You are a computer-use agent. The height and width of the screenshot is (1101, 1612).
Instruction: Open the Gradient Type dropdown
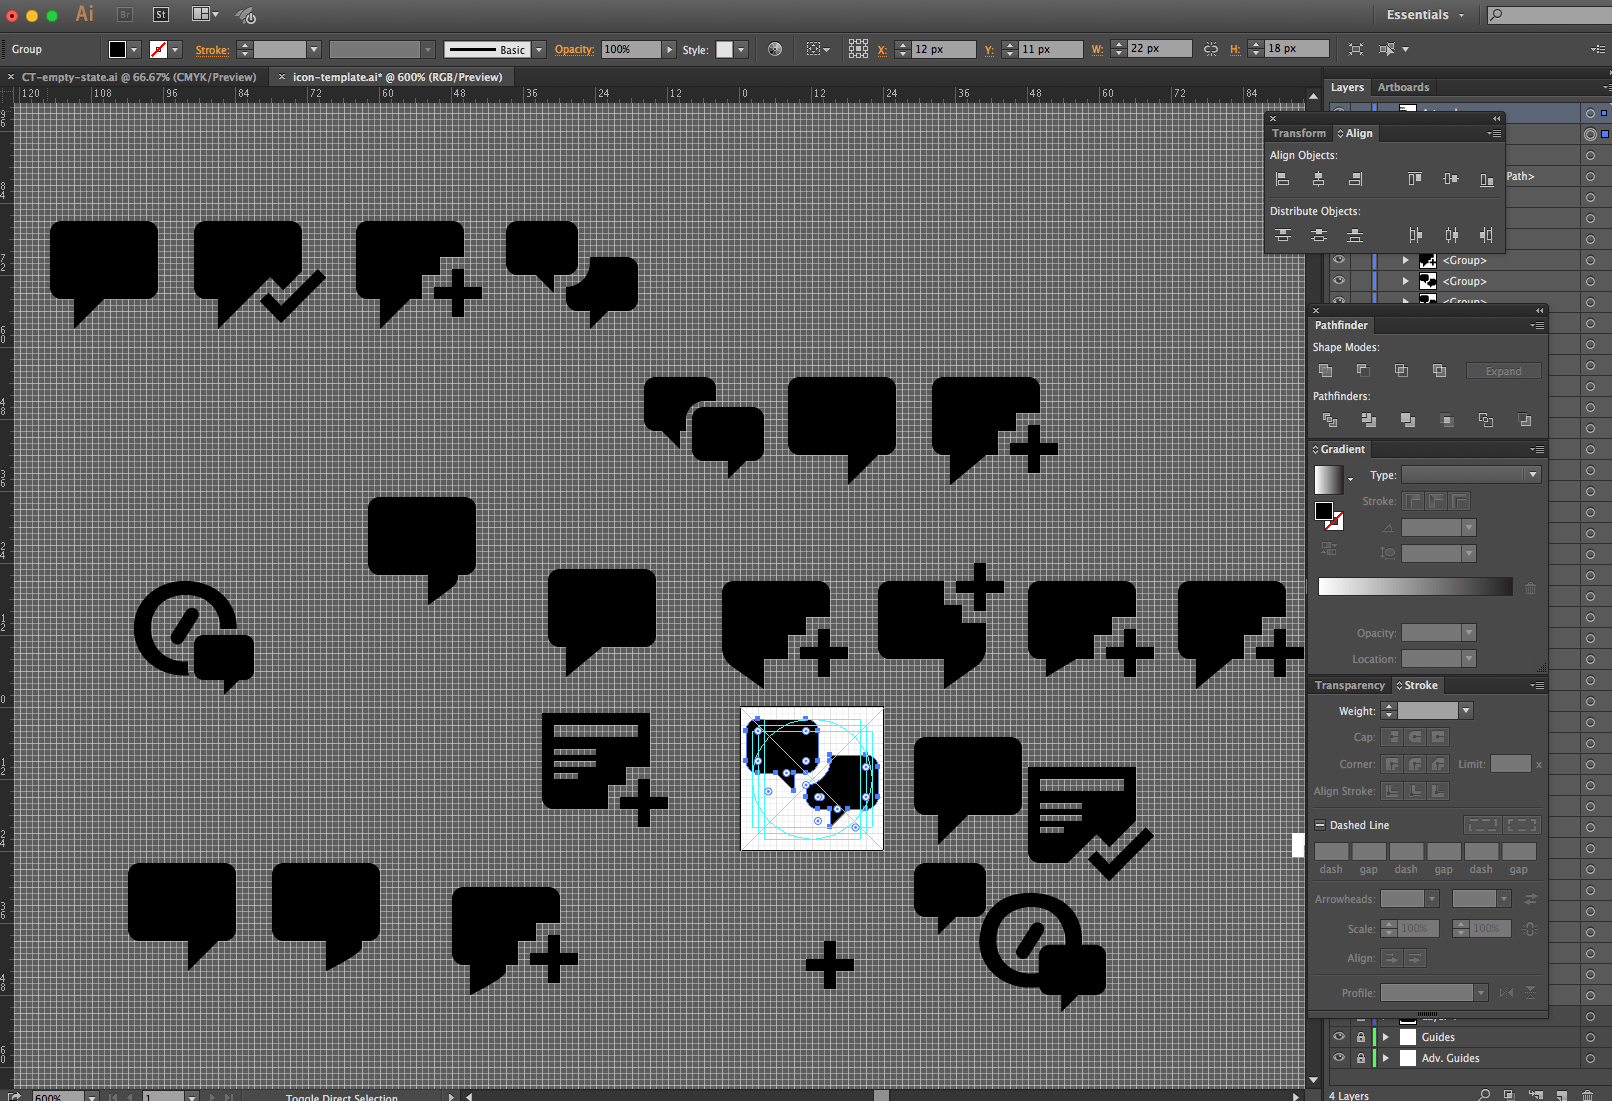click(x=1470, y=475)
